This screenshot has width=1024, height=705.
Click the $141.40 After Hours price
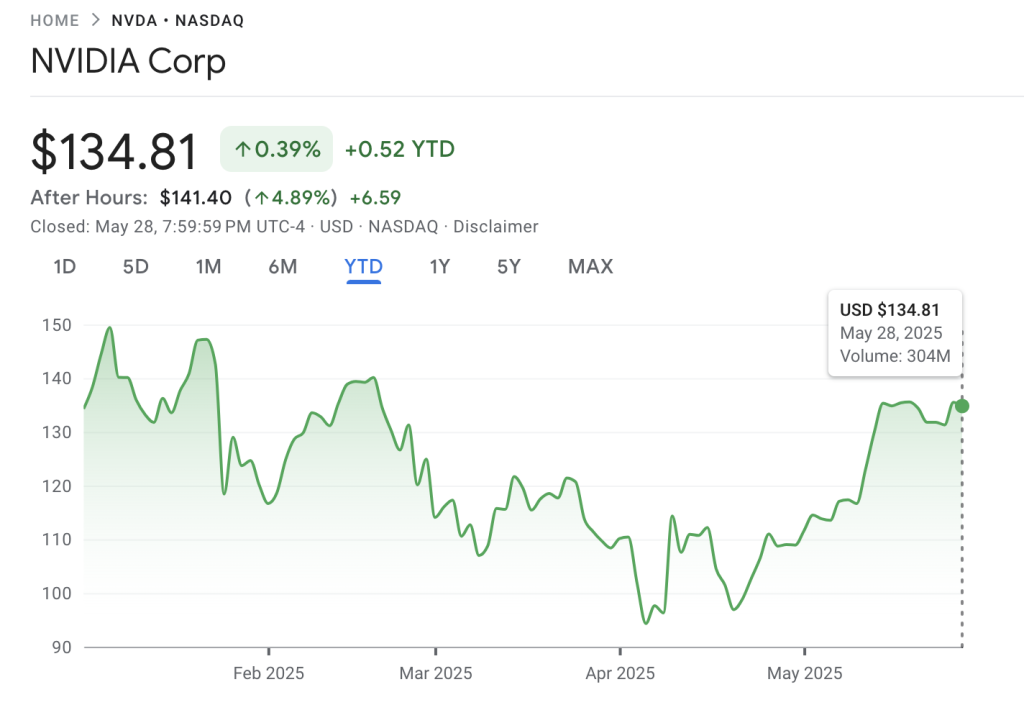[x=196, y=197]
